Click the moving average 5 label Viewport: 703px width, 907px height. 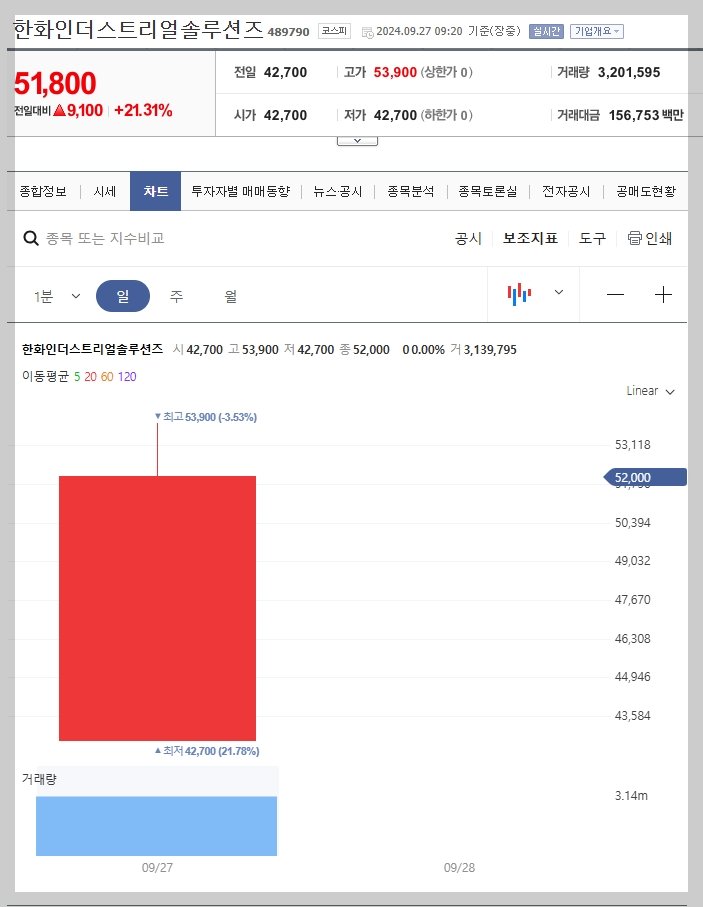tap(77, 377)
